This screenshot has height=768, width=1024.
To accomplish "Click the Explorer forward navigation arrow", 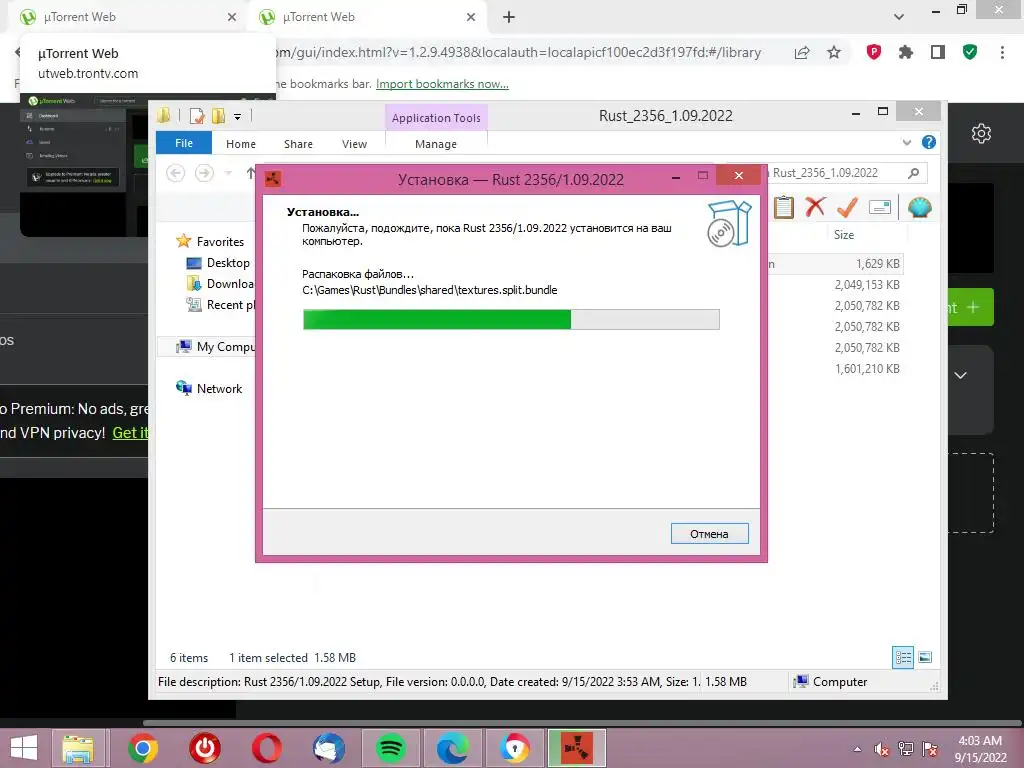I will pos(204,173).
